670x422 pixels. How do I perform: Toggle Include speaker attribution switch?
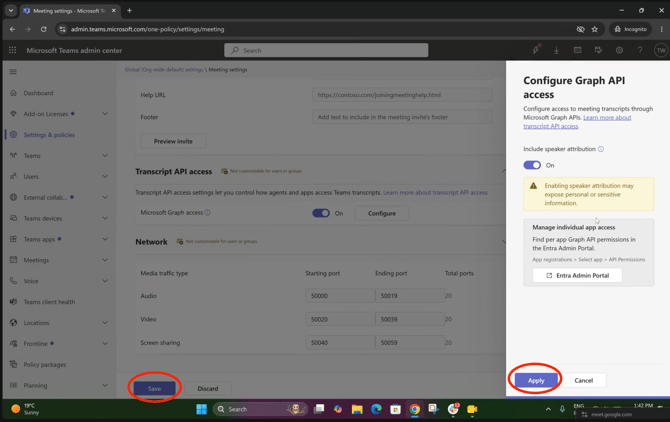point(532,165)
